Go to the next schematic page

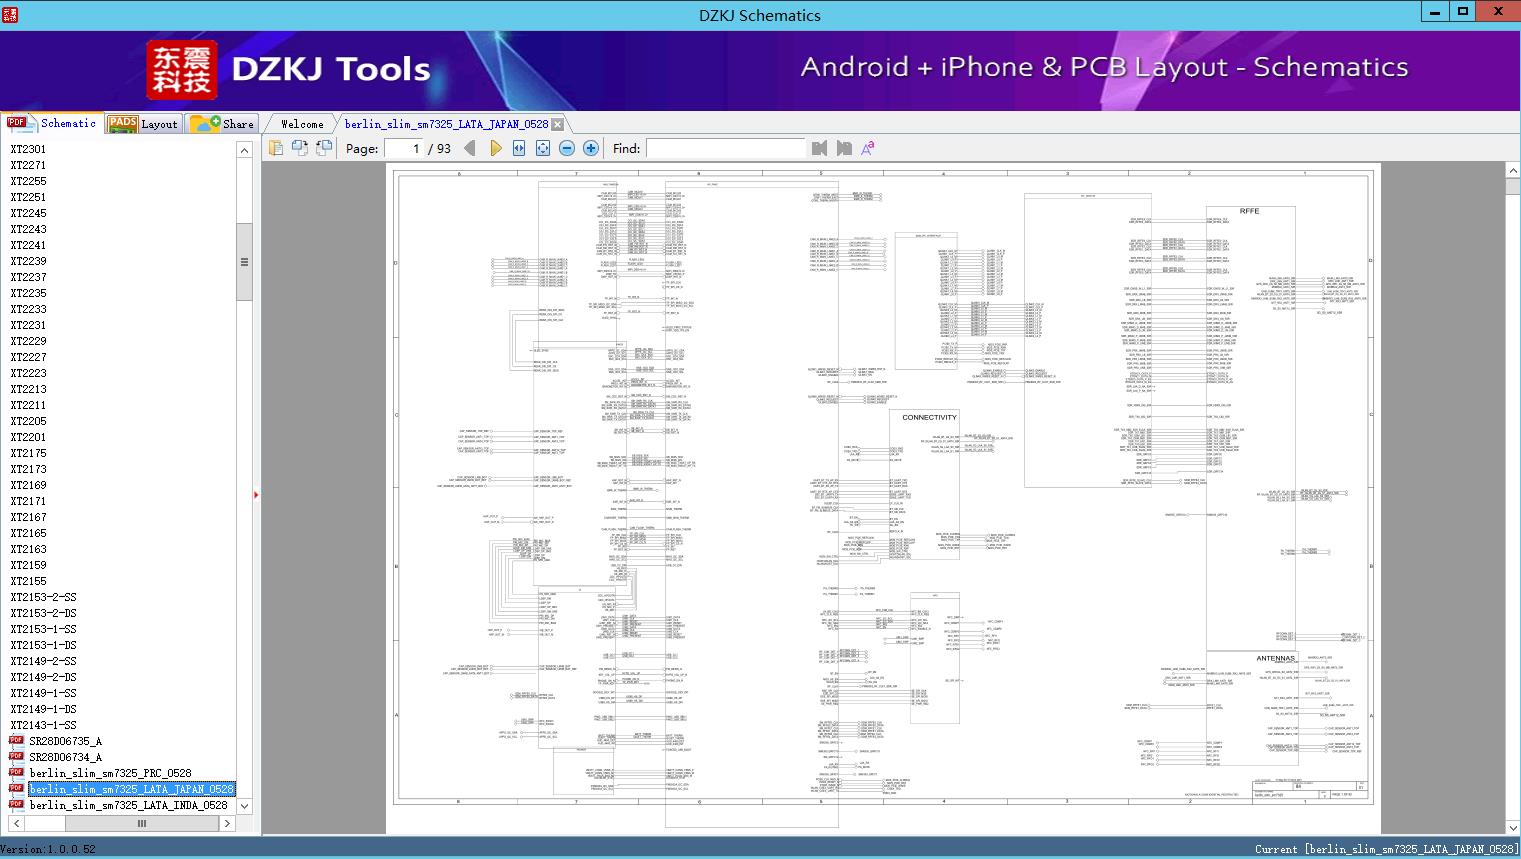(x=495, y=148)
